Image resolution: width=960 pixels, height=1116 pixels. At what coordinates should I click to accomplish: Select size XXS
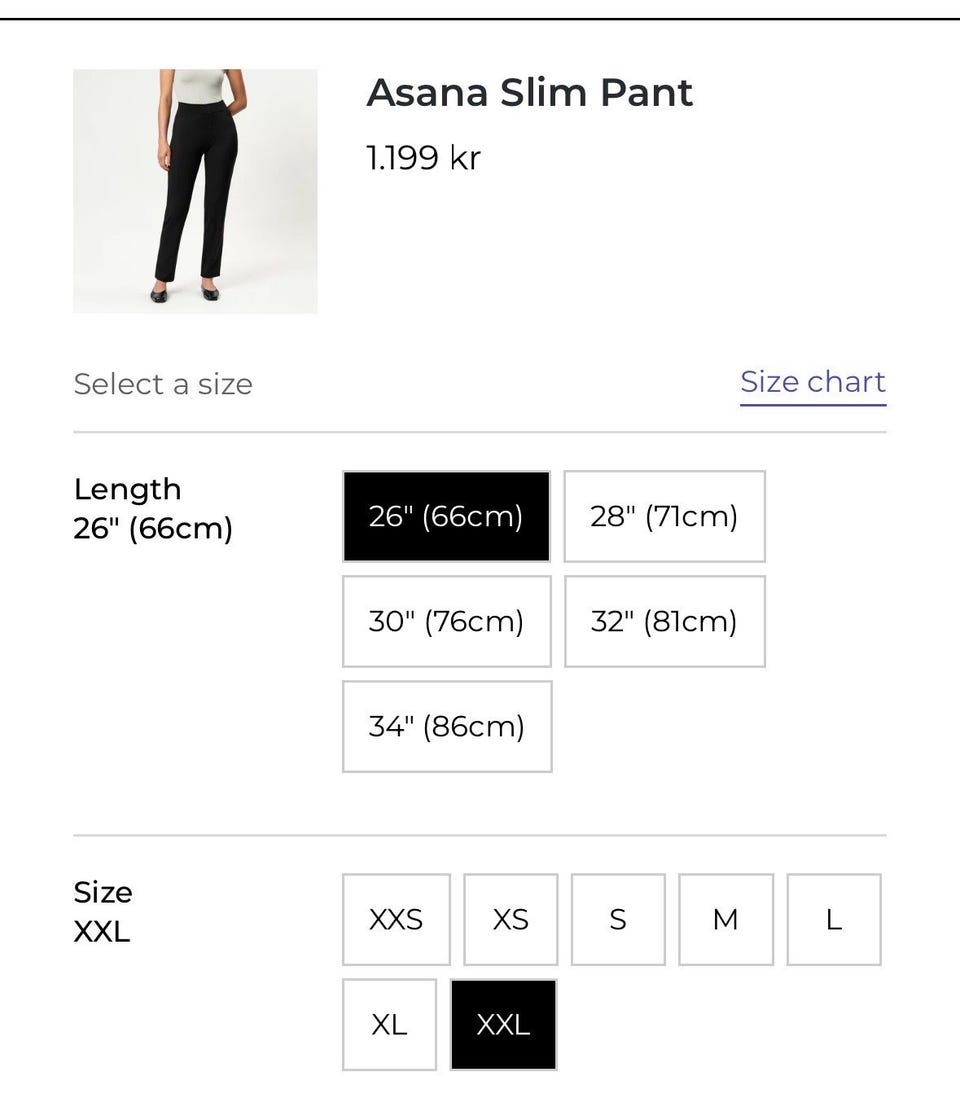(x=396, y=919)
